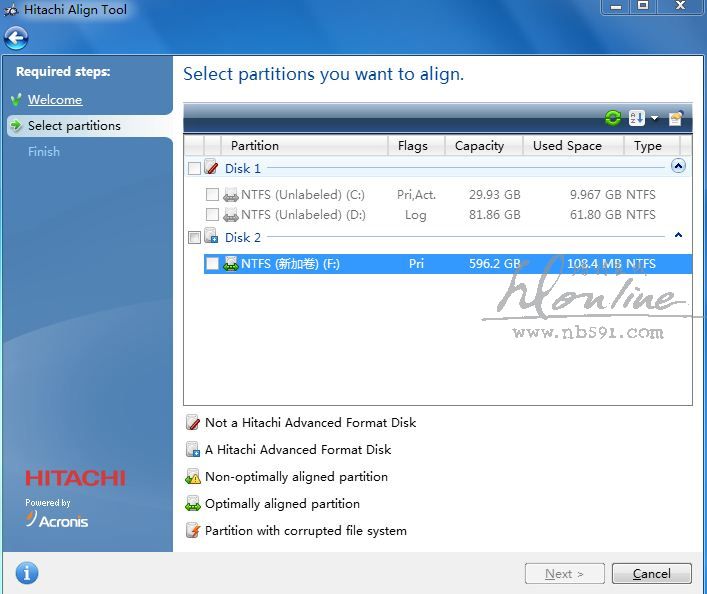Image resolution: width=707 pixels, height=594 pixels.
Task: Sort by the Capacity column header
Action: [x=484, y=146]
